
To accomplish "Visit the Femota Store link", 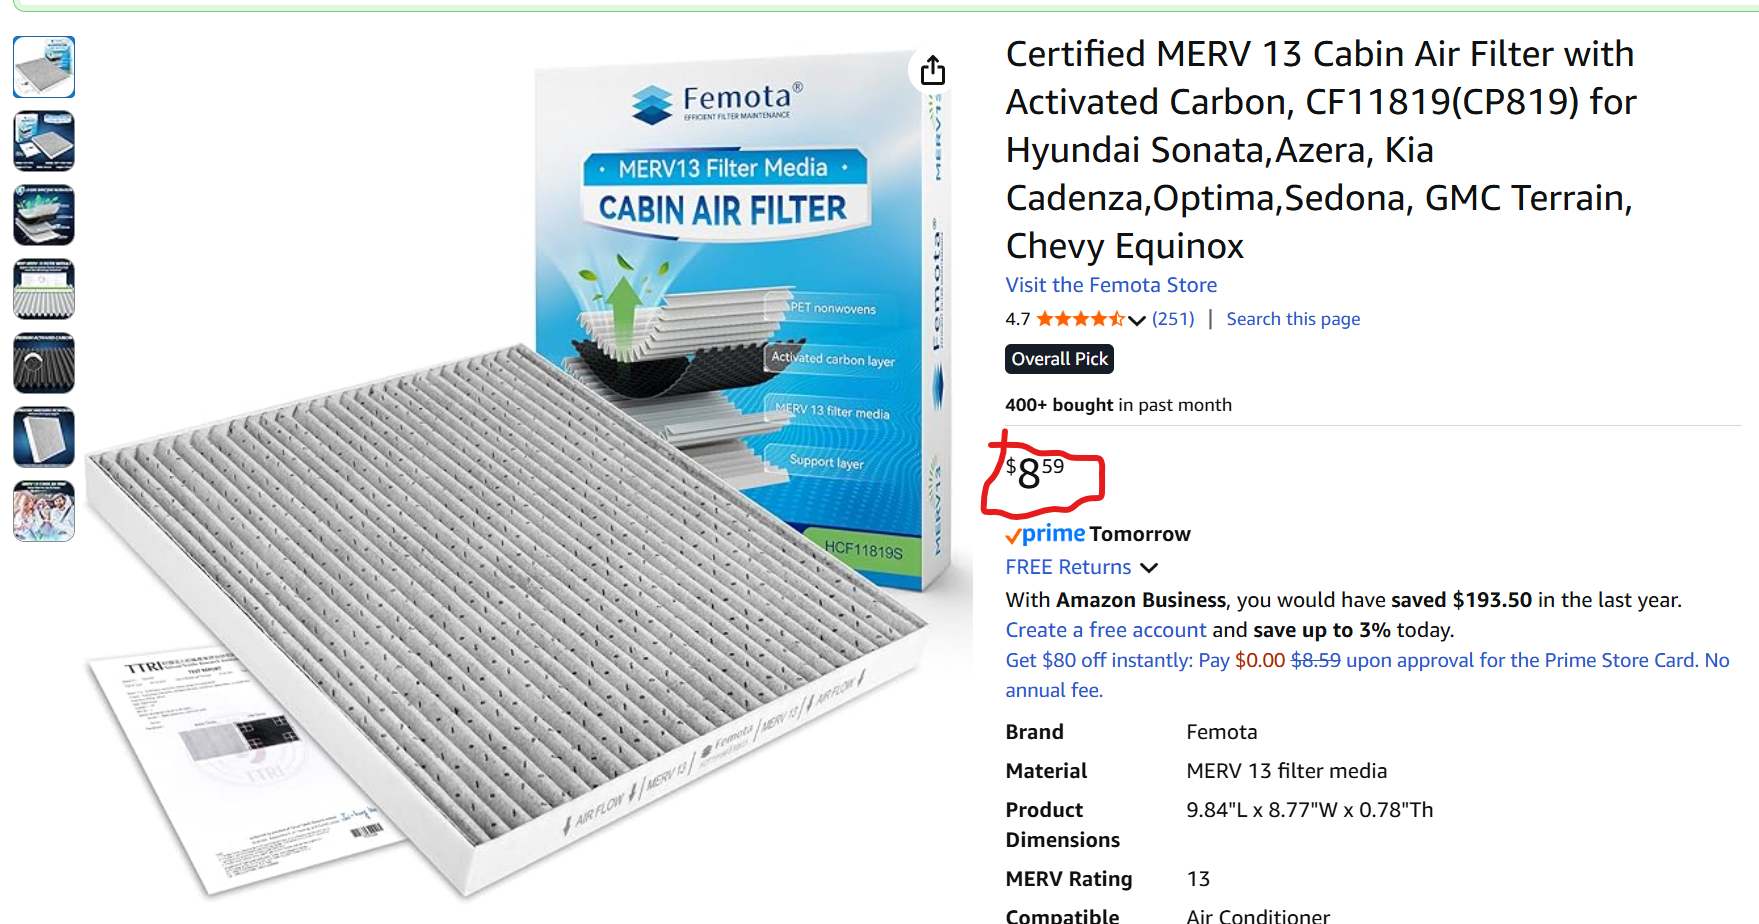I will 1111,285.
